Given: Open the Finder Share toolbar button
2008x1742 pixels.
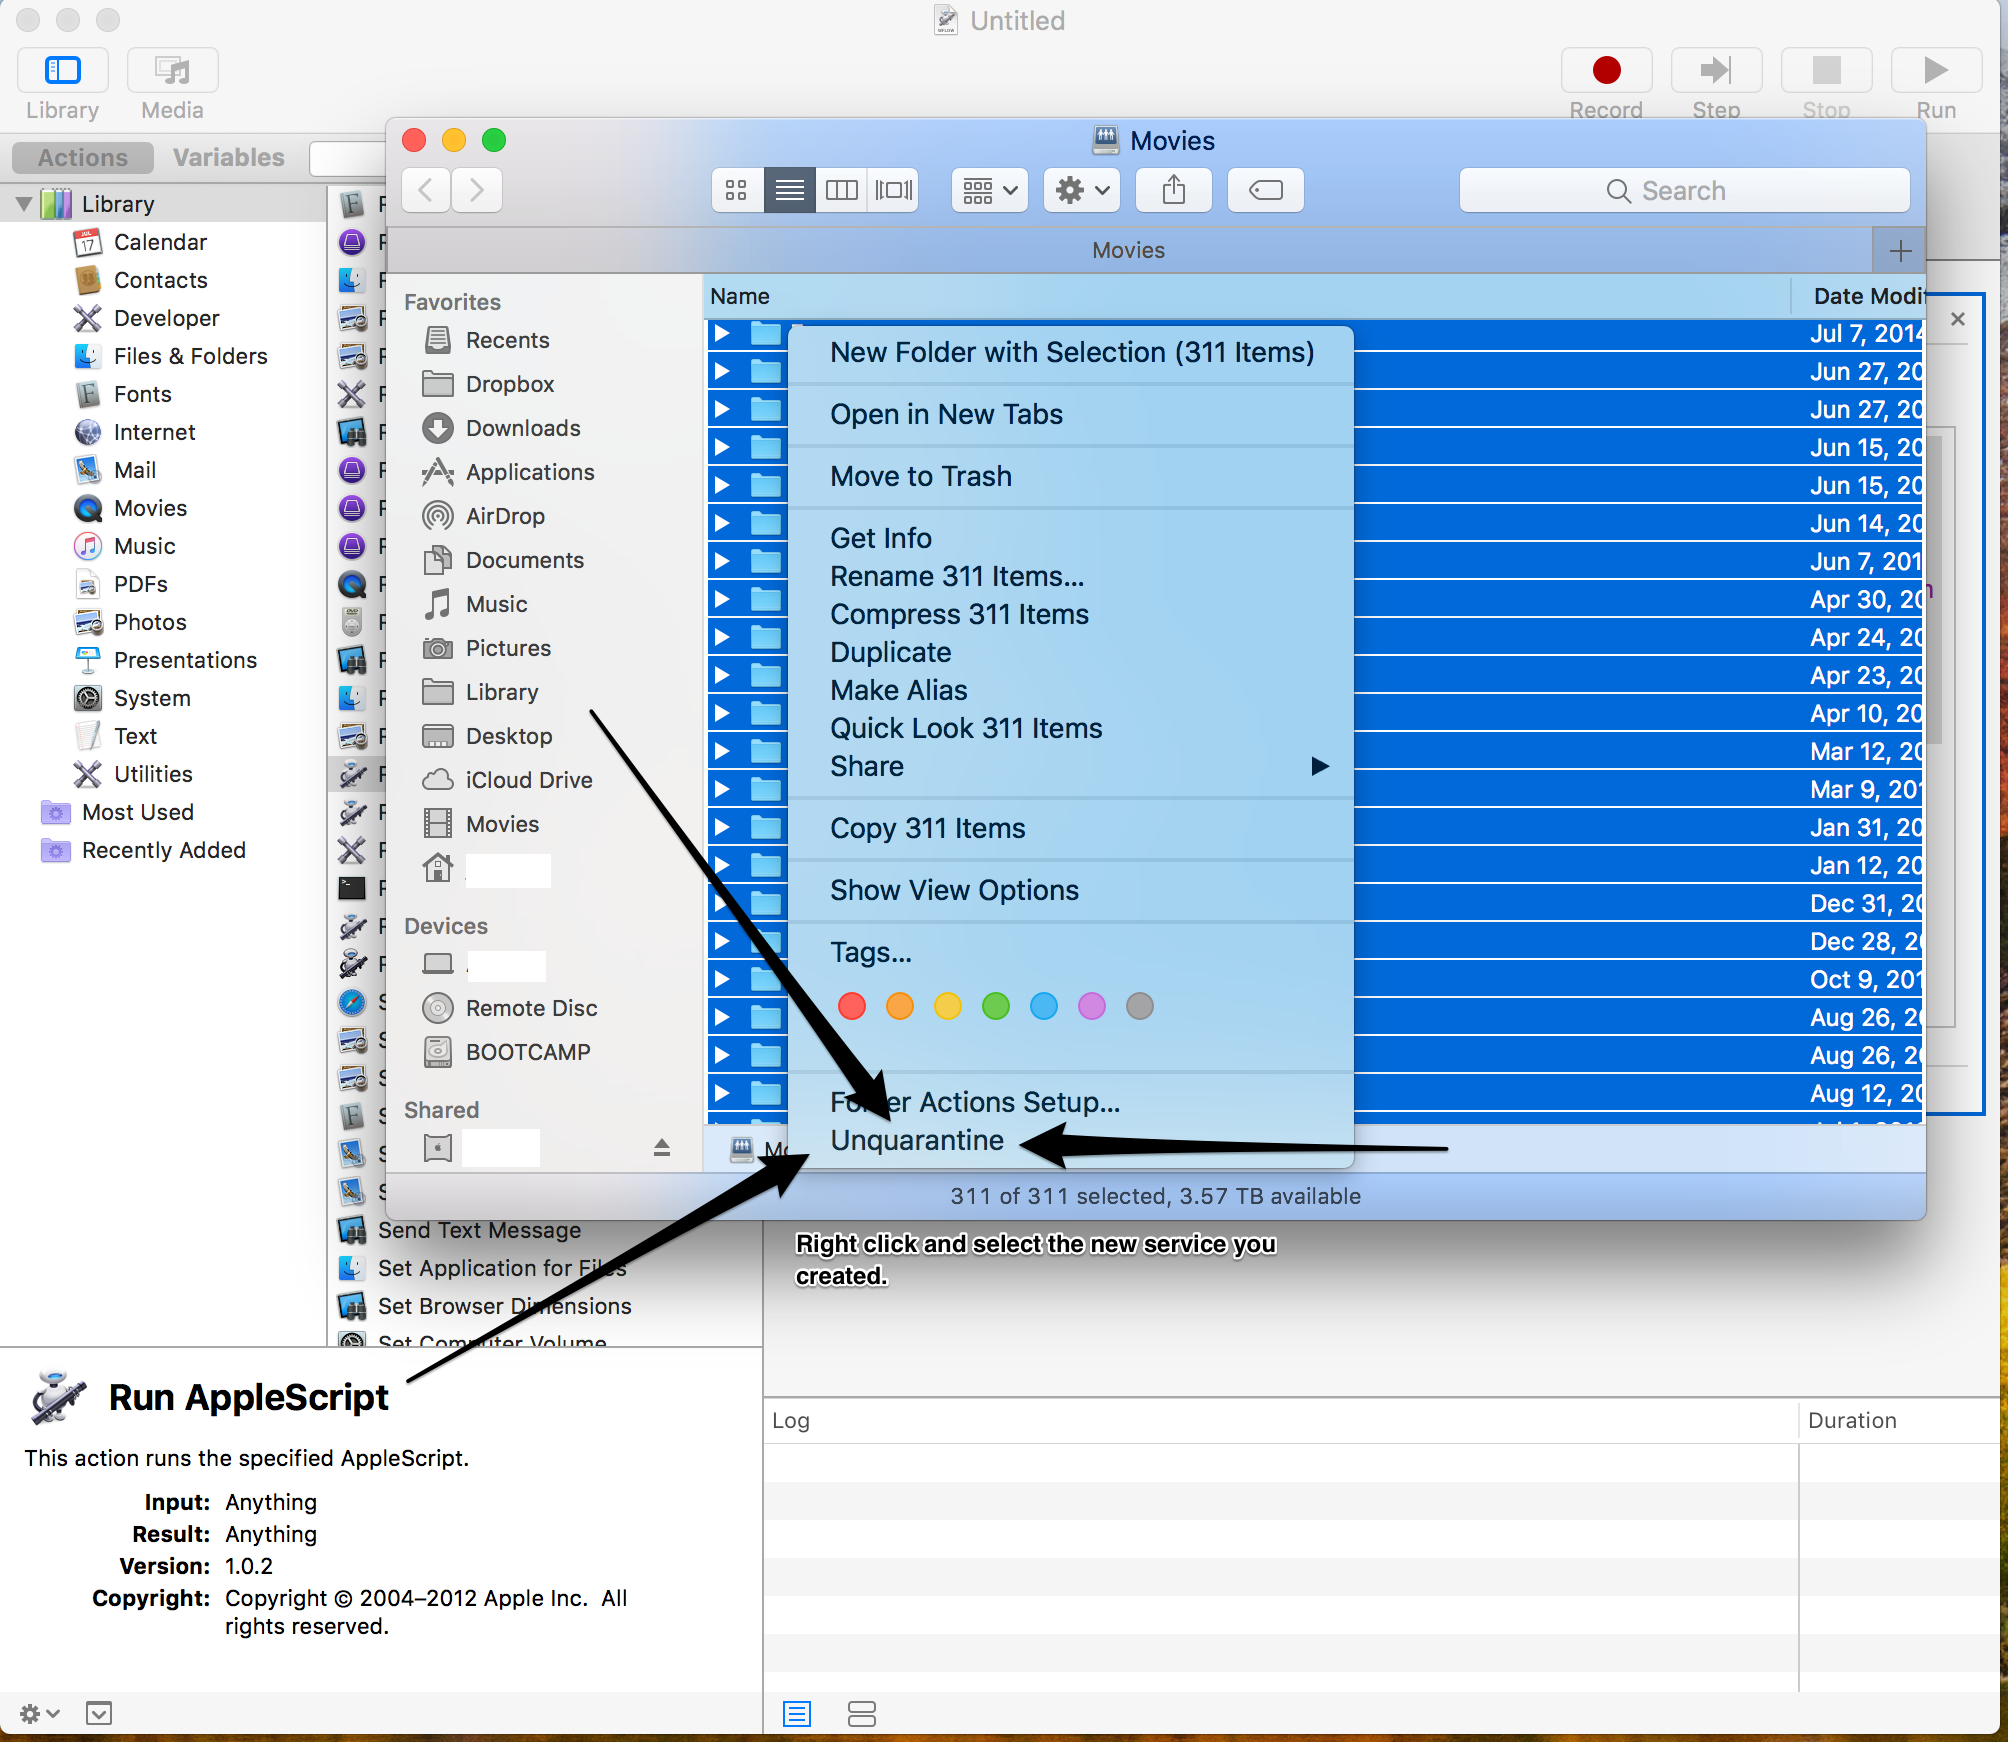Looking at the screenshot, I should click(1174, 190).
